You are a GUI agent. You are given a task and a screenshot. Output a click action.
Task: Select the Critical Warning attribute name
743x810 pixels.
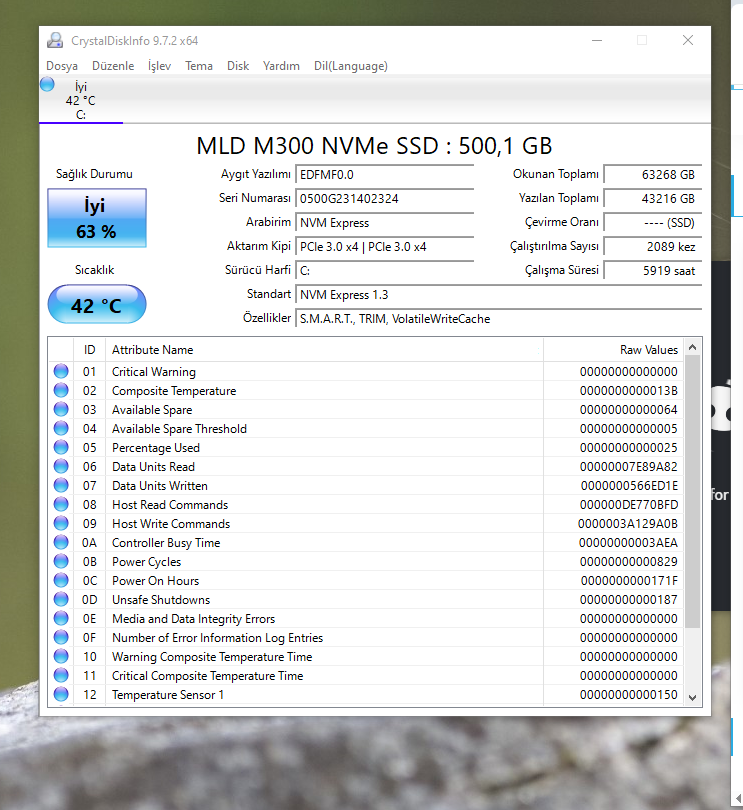click(153, 372)
